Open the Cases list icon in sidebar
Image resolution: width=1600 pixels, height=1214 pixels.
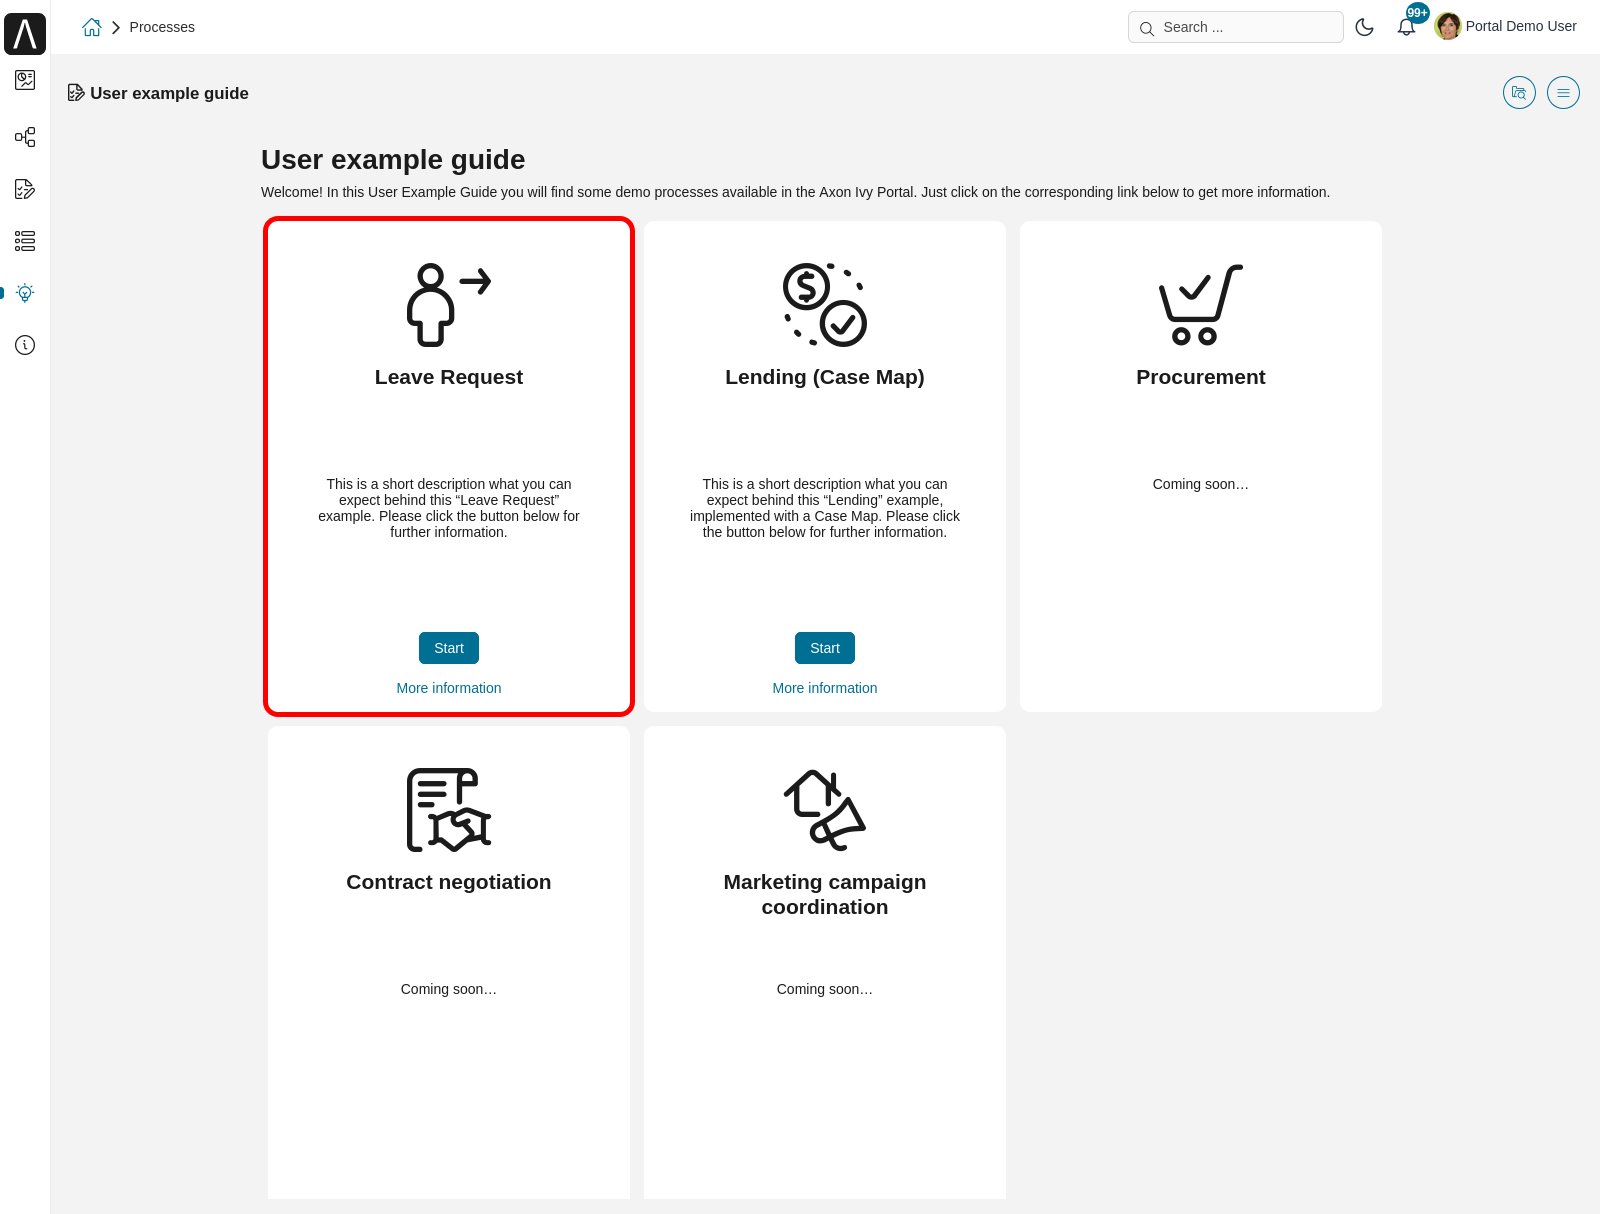tap(25, 241)
